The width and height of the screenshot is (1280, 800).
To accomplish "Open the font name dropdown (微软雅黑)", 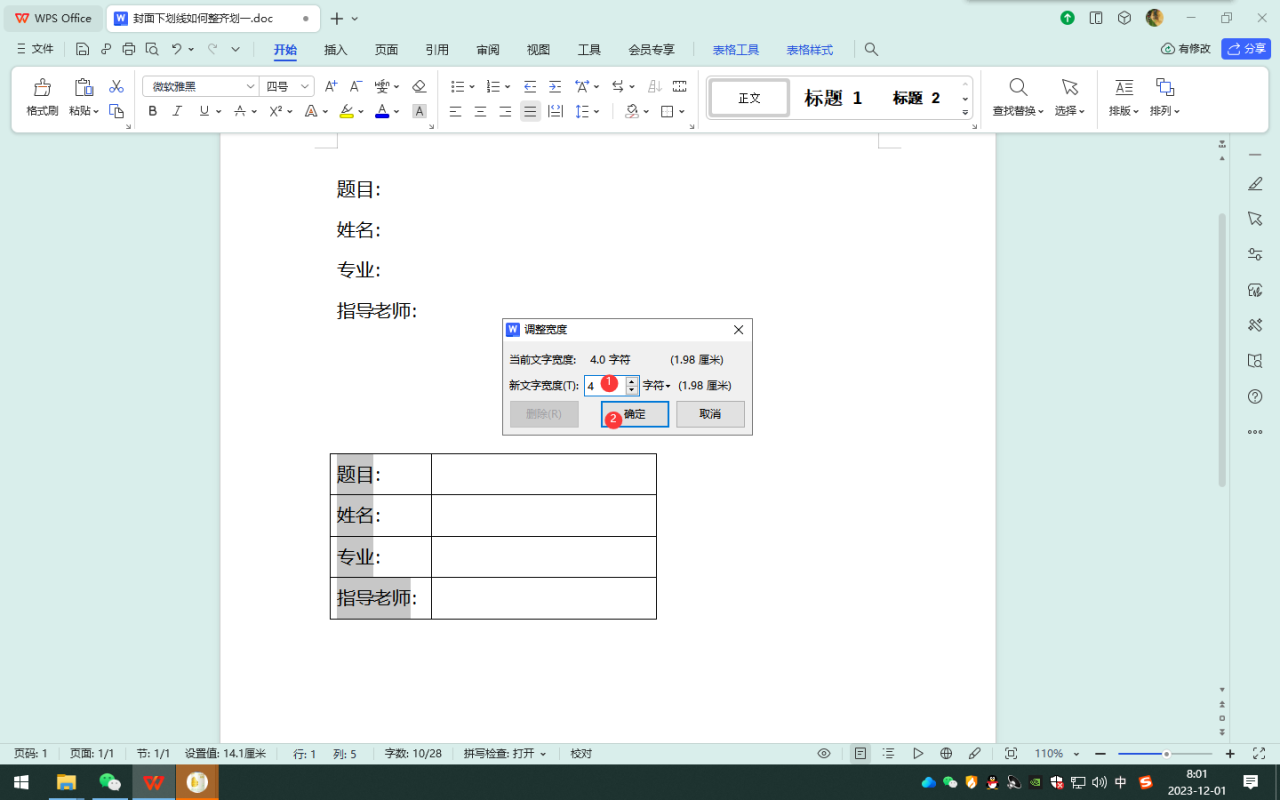I will click(x=250, y=87).
